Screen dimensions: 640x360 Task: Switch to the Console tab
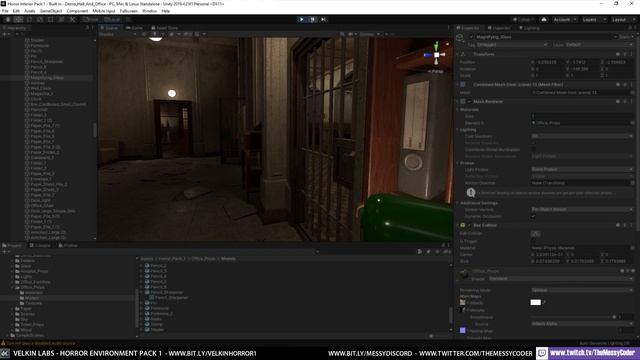coord(40,245)
